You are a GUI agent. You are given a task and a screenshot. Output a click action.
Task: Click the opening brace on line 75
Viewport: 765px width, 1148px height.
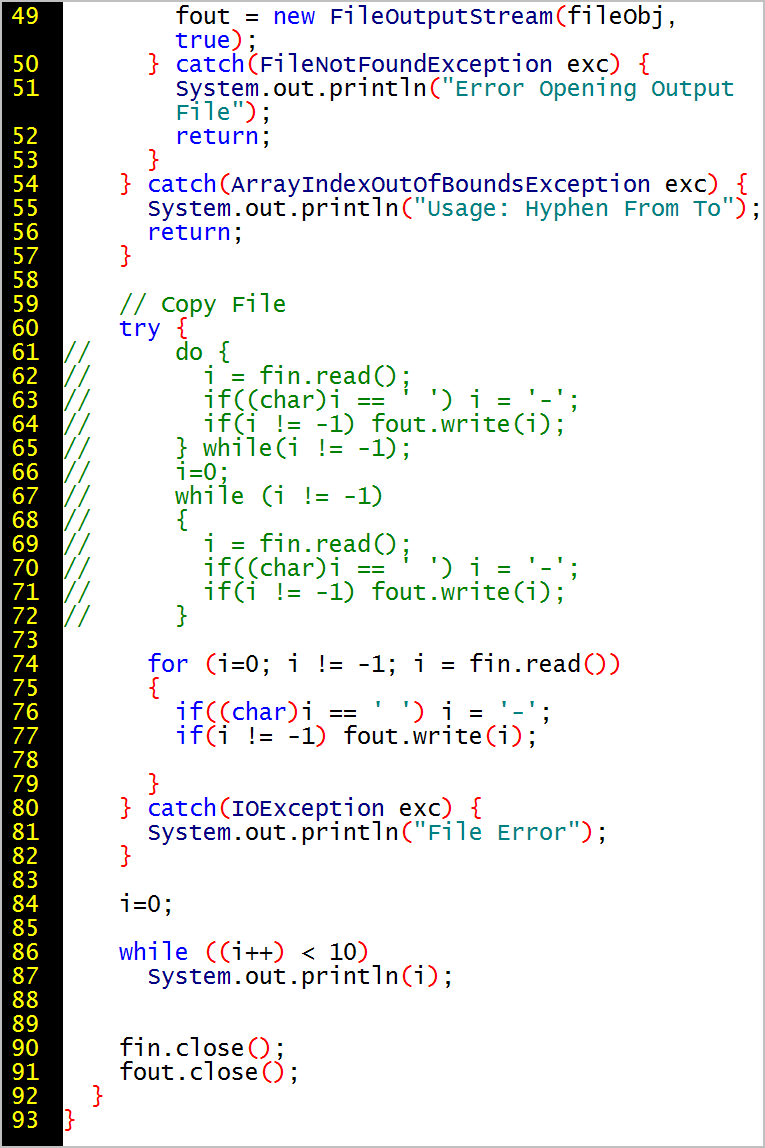point(154,688)
